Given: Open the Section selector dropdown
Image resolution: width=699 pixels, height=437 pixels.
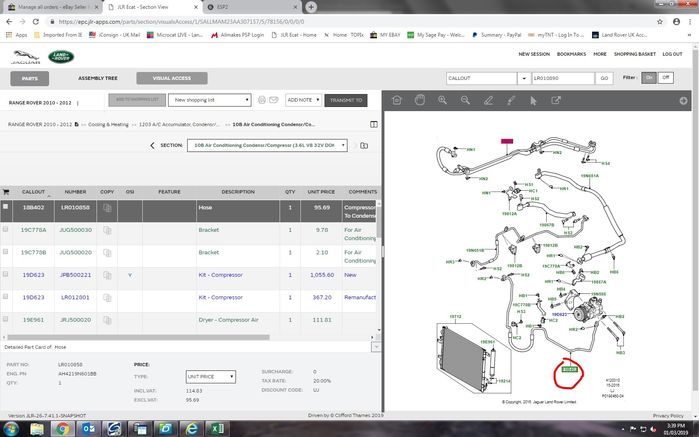Looking at the screenshot, I should coord(267,145).
